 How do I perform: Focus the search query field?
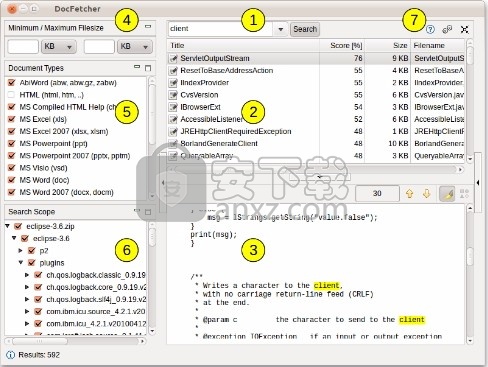point(220,29)
